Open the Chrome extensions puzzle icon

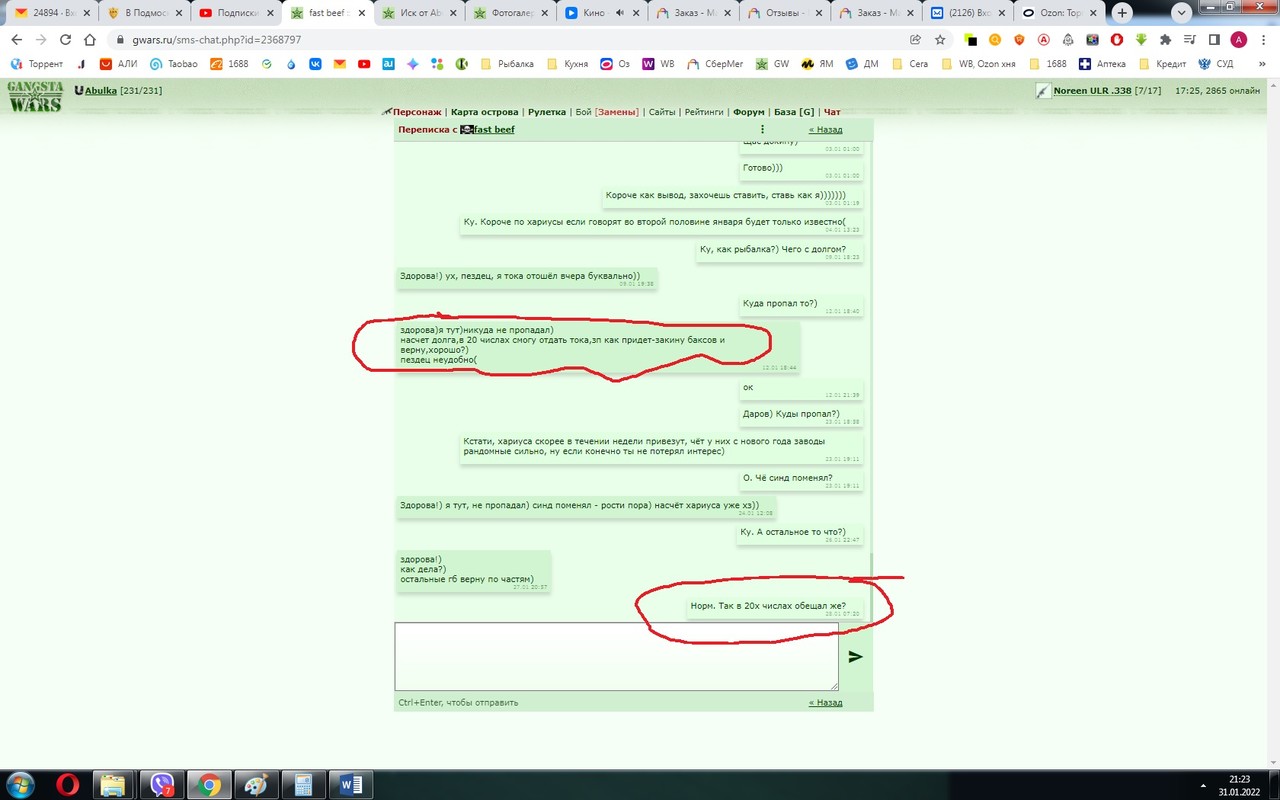[1166, 40]
